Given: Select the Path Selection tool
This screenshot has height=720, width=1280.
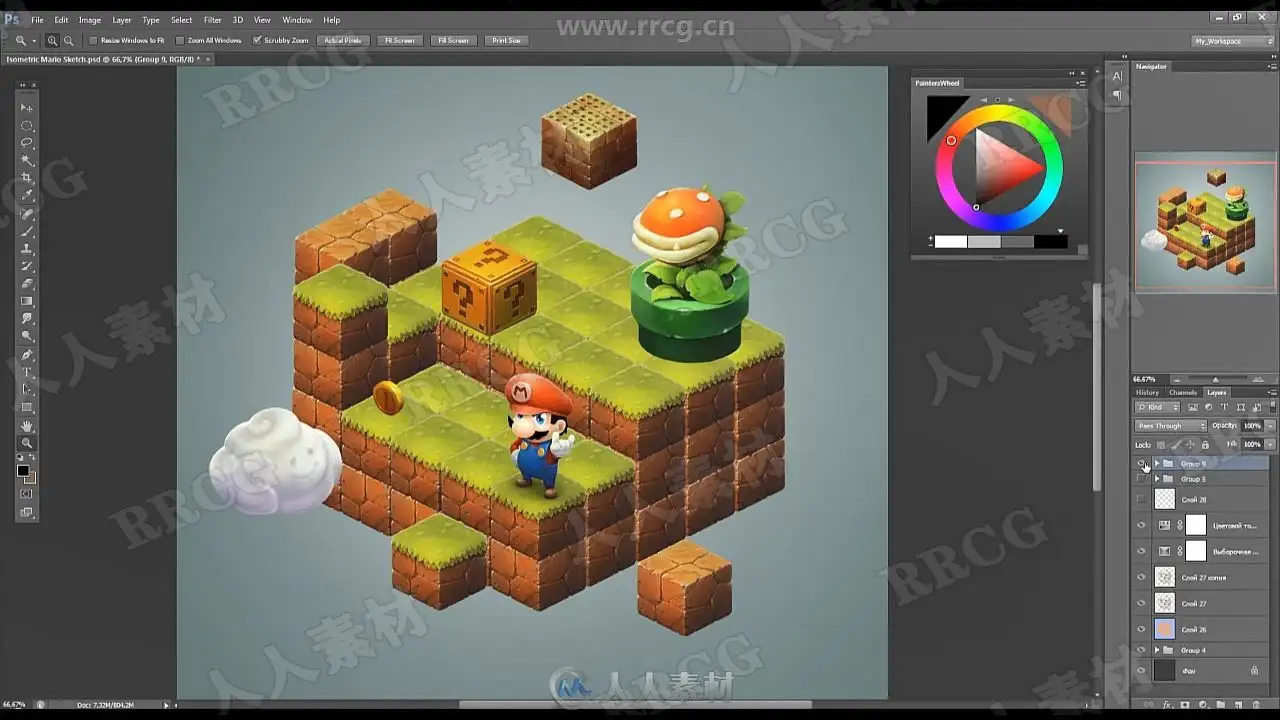Looking at the screenshot, I should [27, 389].
